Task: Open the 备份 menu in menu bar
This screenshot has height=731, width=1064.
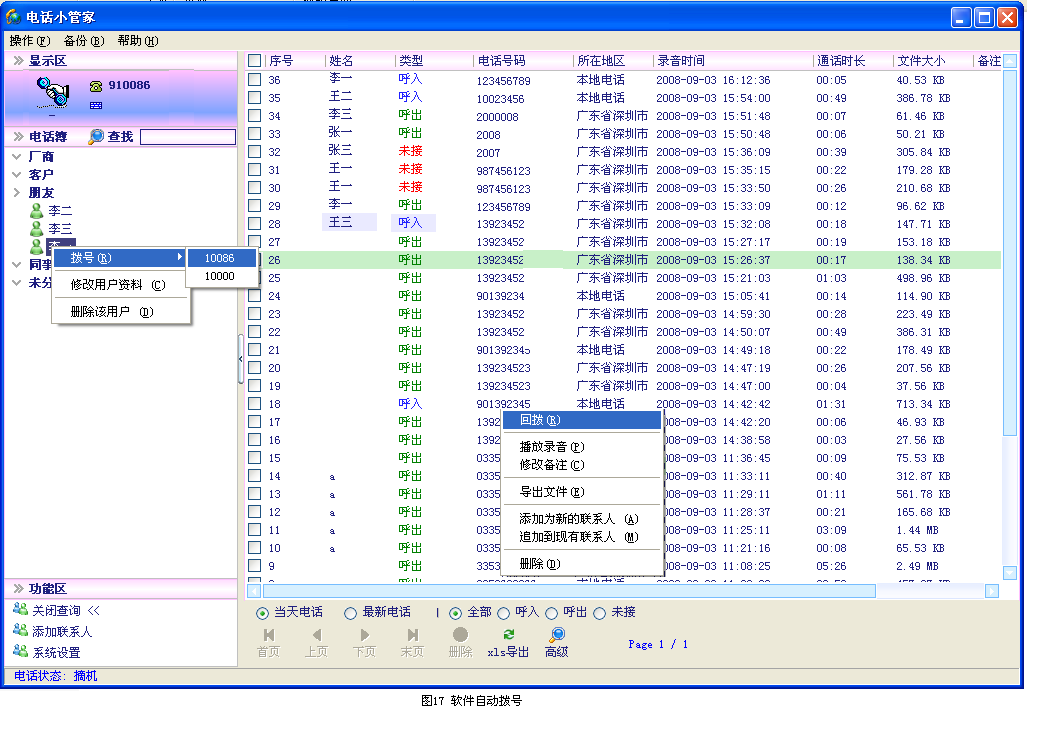Action: 83,41
